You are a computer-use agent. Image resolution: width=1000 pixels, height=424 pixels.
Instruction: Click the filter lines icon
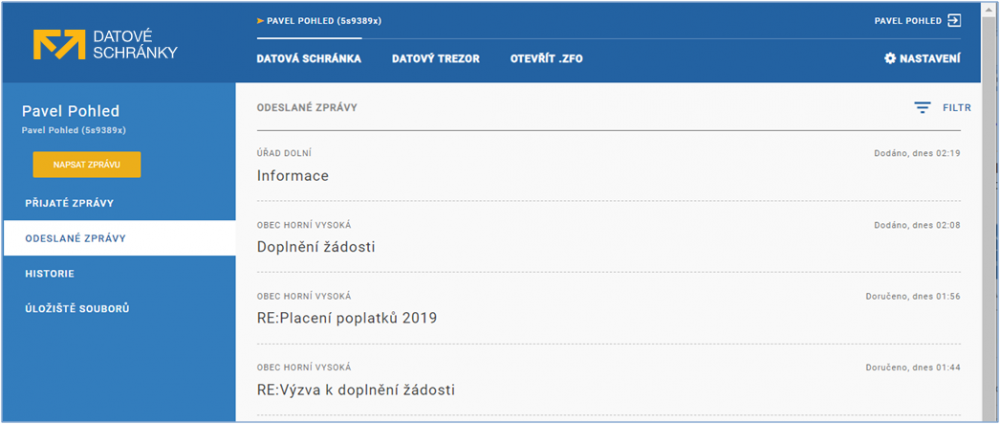922,108
